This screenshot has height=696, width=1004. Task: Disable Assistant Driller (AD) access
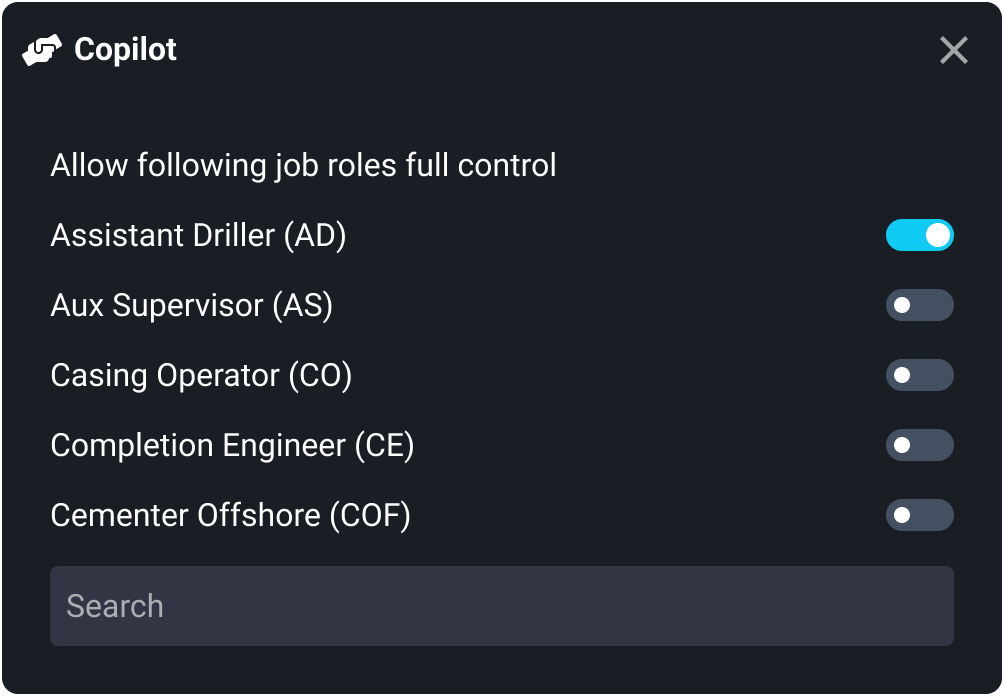[x=920, y=235]
